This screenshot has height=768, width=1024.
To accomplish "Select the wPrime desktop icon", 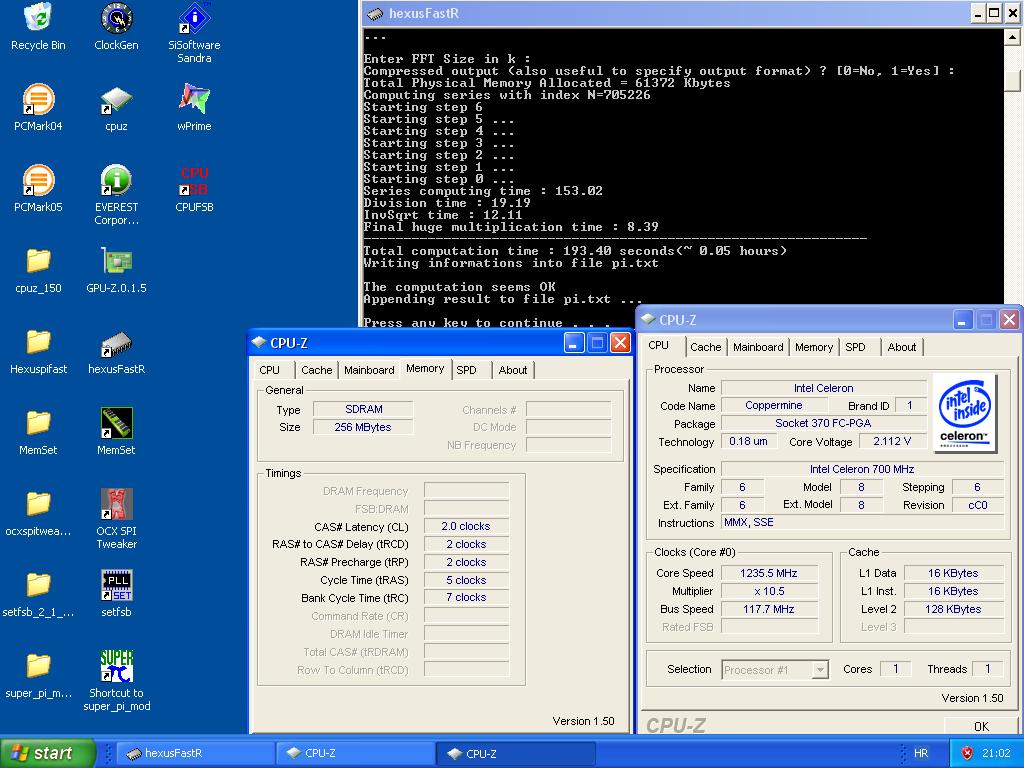I will pos(194,99).
